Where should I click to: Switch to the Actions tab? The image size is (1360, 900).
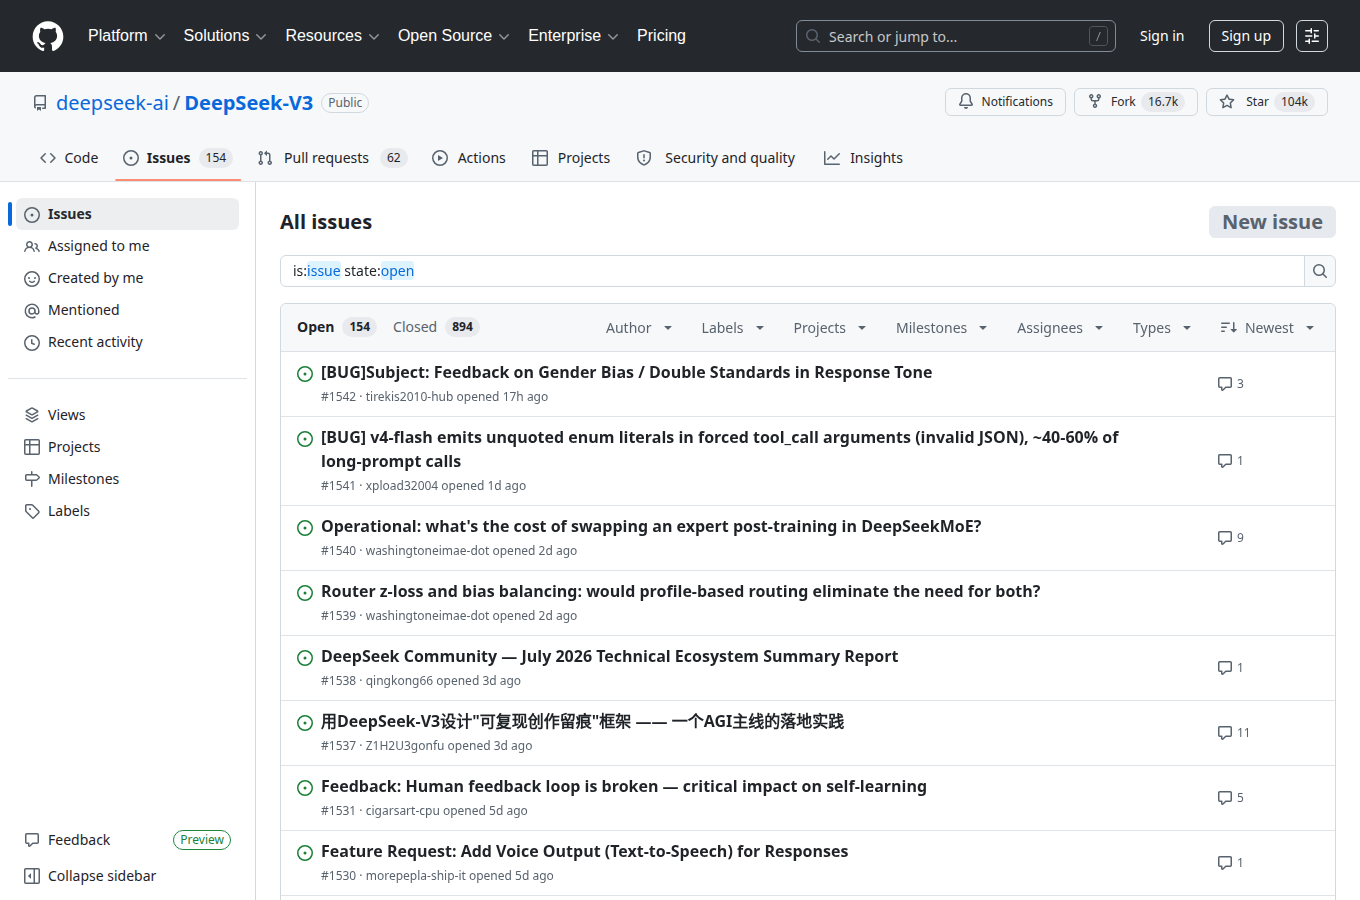click(x=469, y=158)
